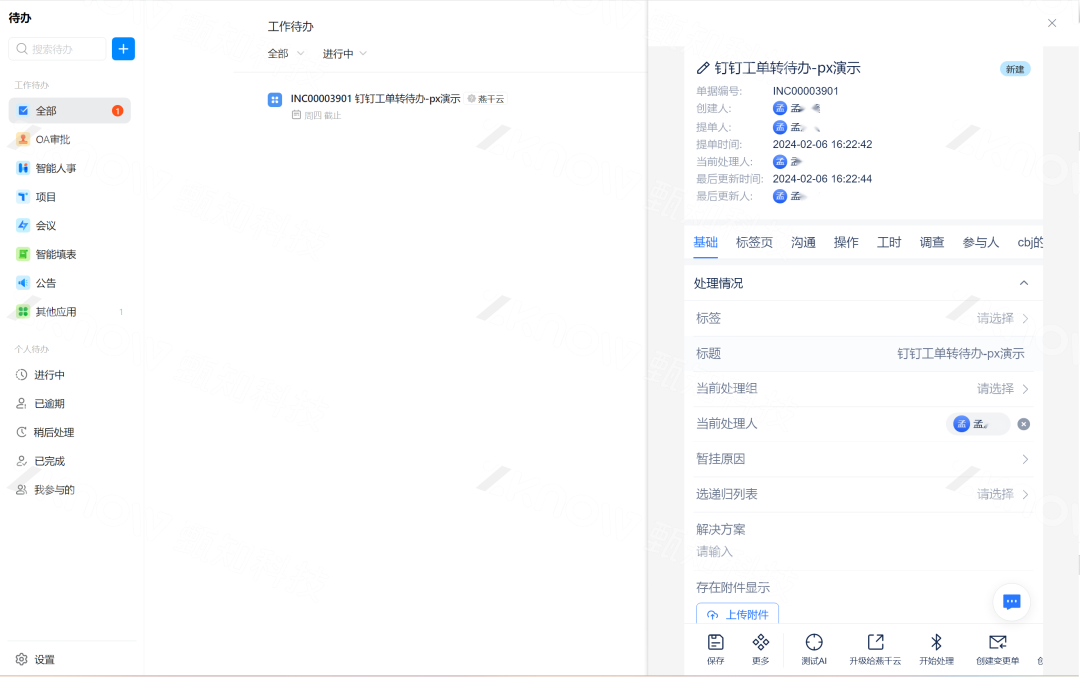The image size is (1080, 677).
Task: Click the 标题 field value
Action: pyautogui.click(x=960, y=353)
